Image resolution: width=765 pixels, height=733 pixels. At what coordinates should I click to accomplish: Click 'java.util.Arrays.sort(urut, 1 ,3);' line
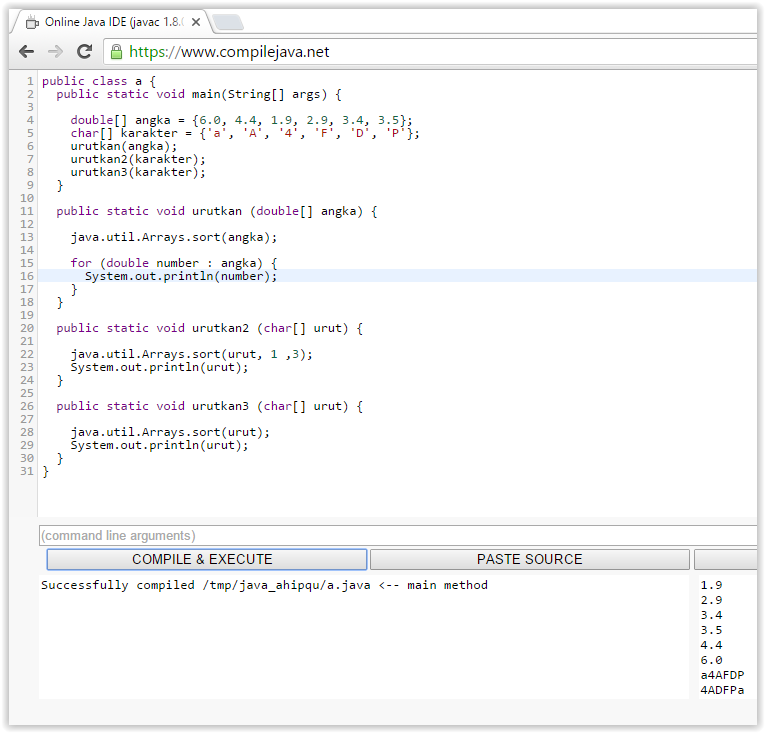point(192,354)
